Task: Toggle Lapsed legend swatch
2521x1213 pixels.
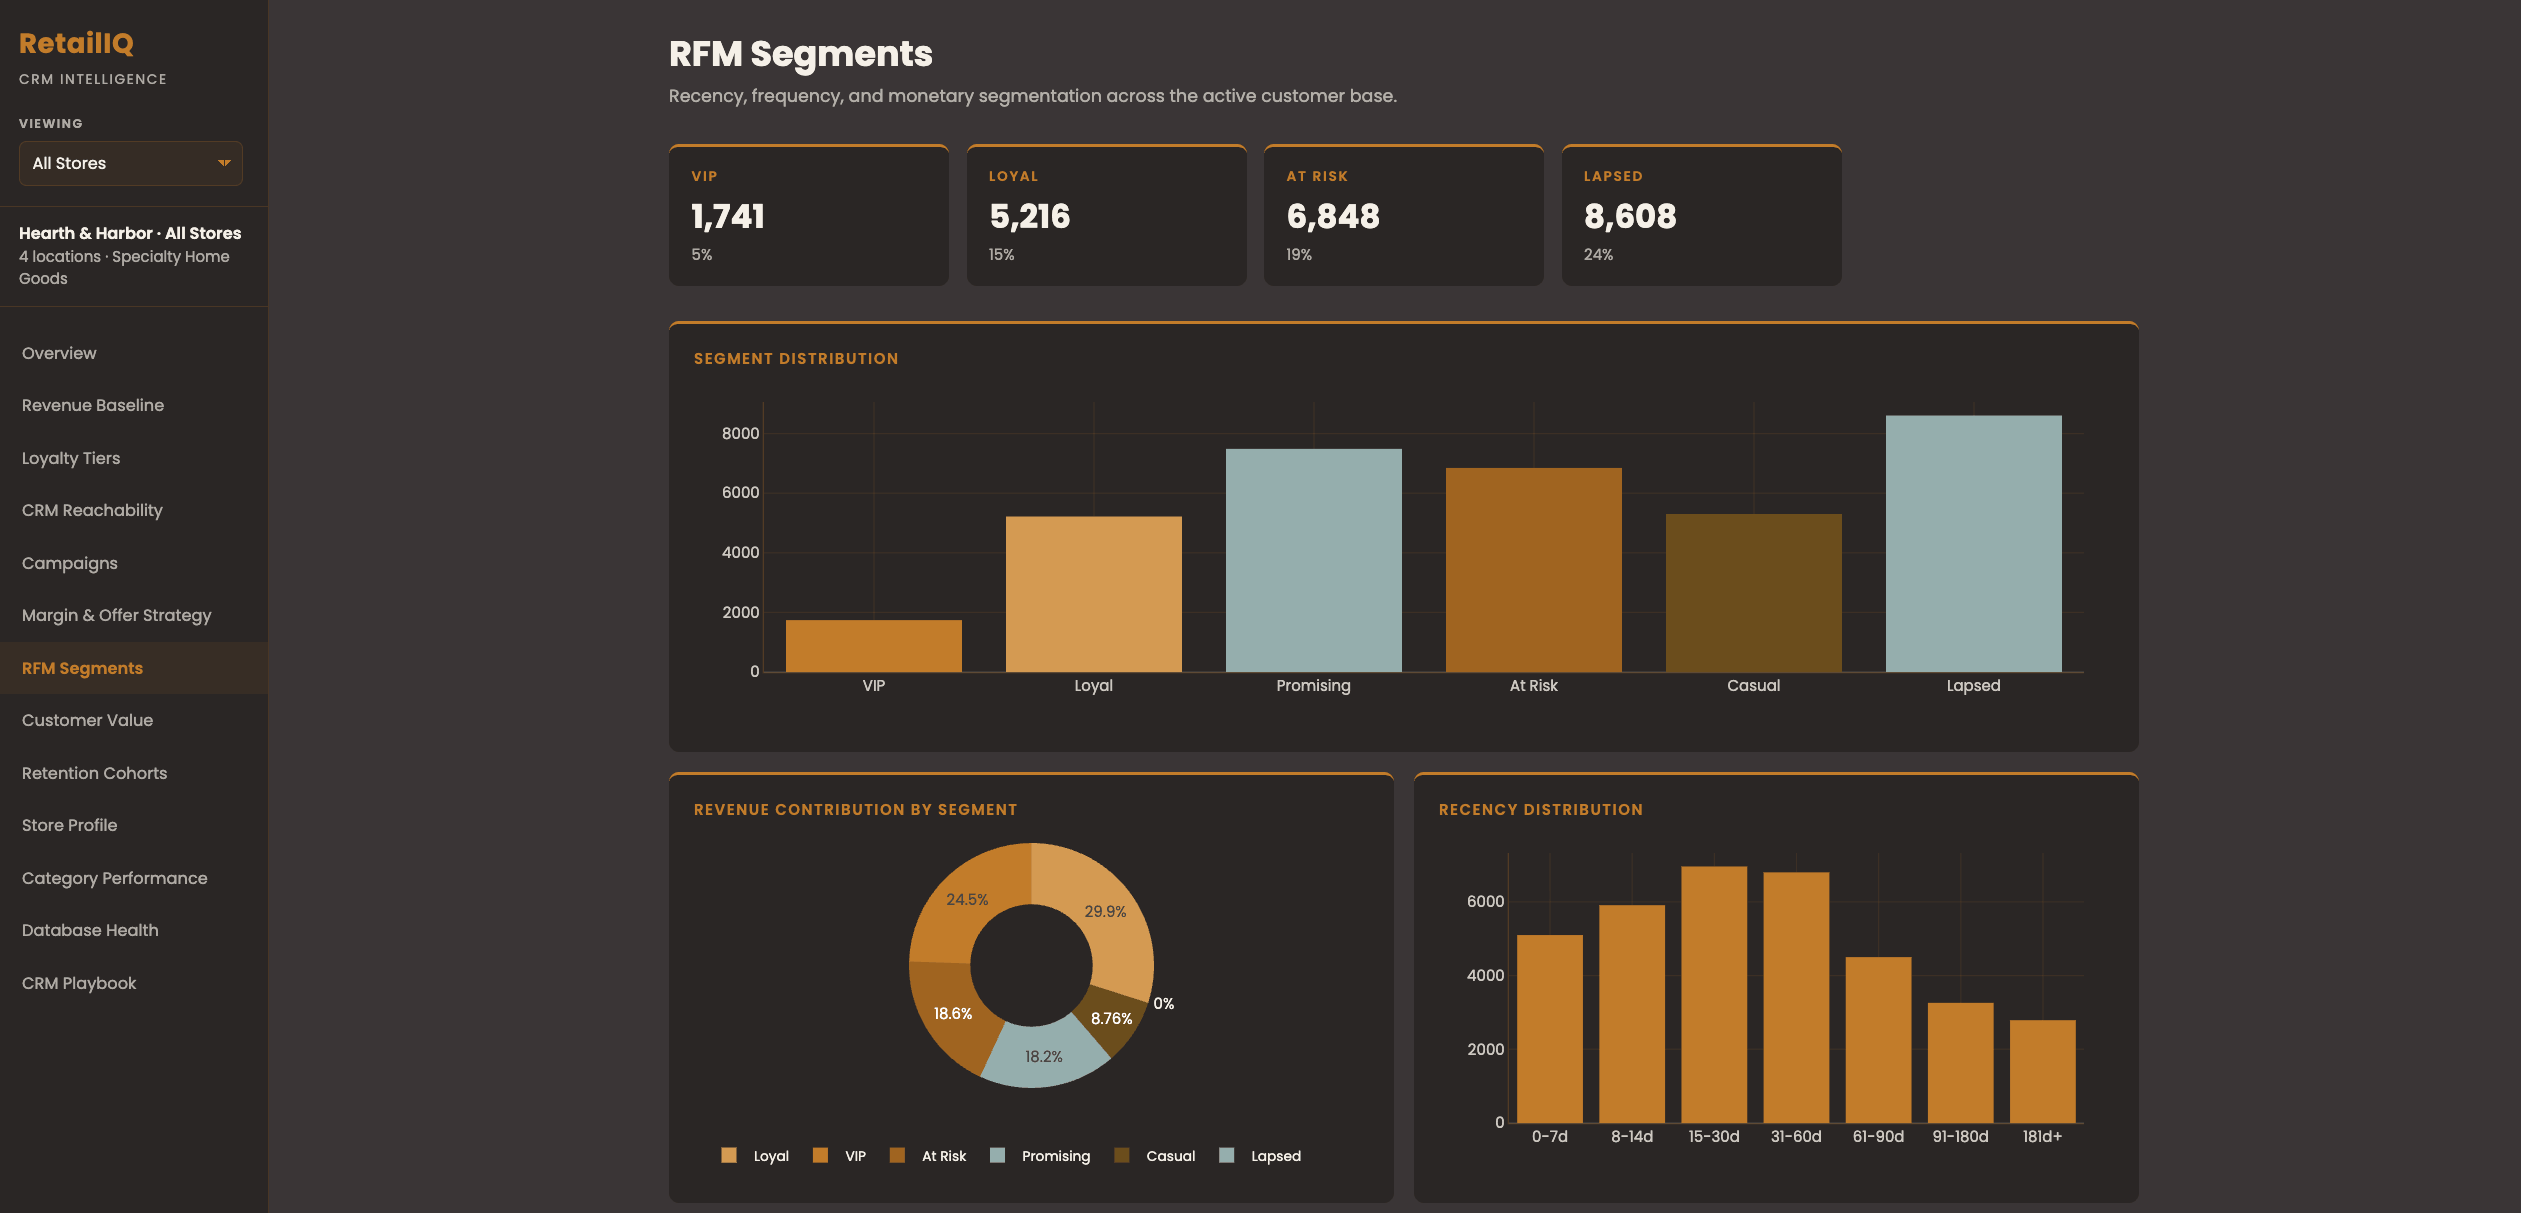Action: [1227, 1155]
